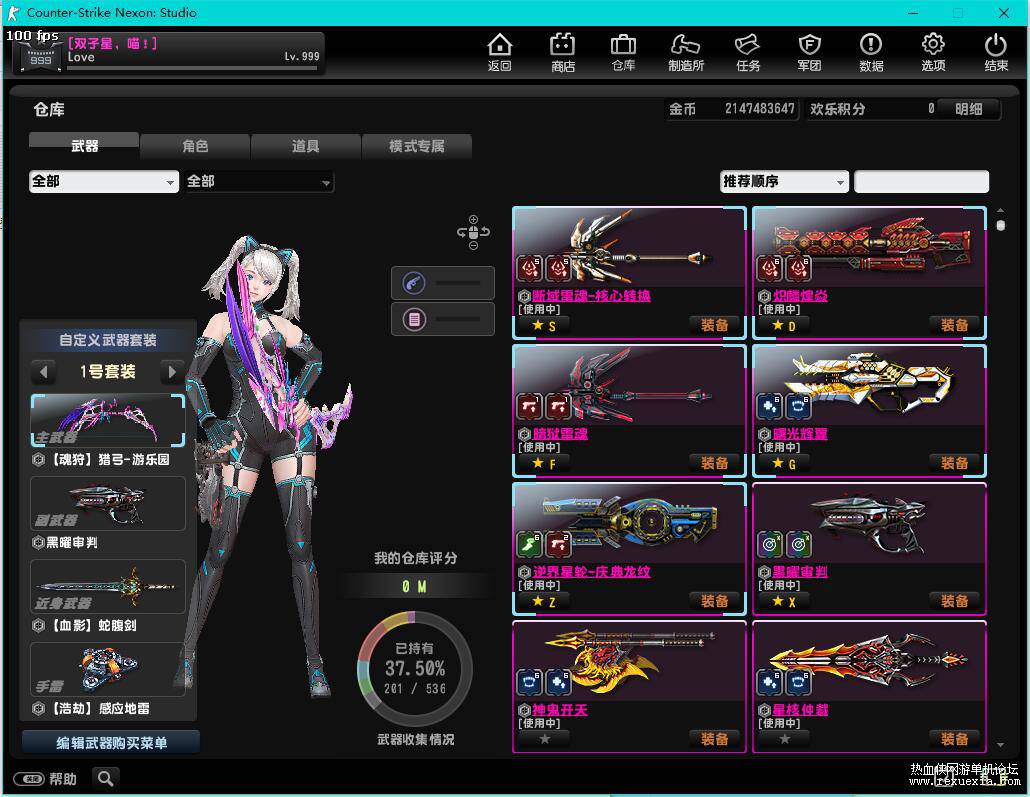
Task: Open the first 全部 category dropdown
Action: click(104, 181)
